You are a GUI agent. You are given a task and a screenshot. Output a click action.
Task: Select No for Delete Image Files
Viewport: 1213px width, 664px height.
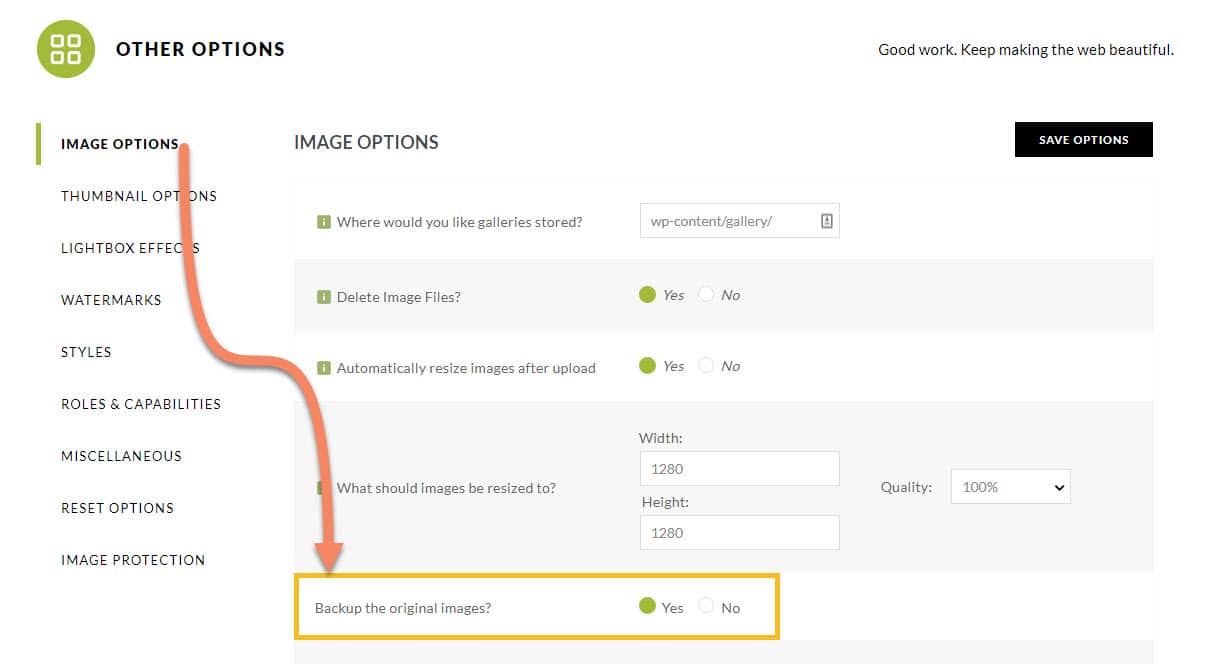707,295
